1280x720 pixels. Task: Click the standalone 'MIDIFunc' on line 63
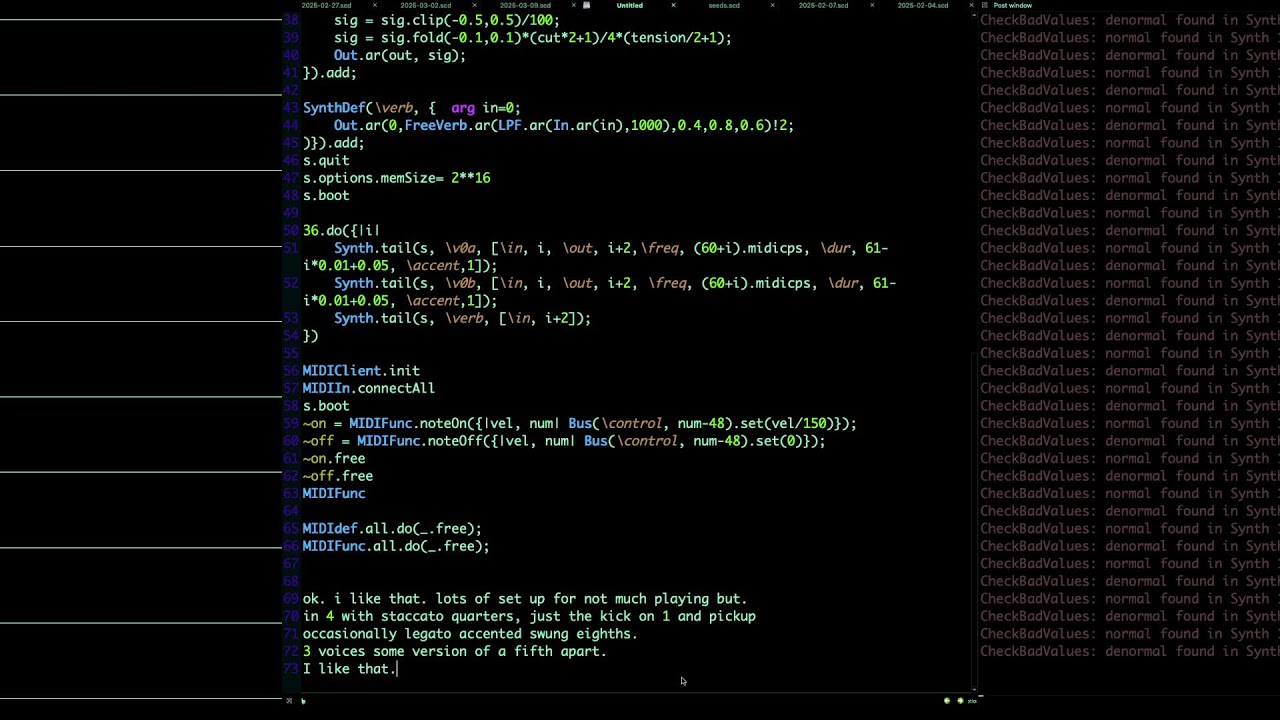[x=334, y=493]
